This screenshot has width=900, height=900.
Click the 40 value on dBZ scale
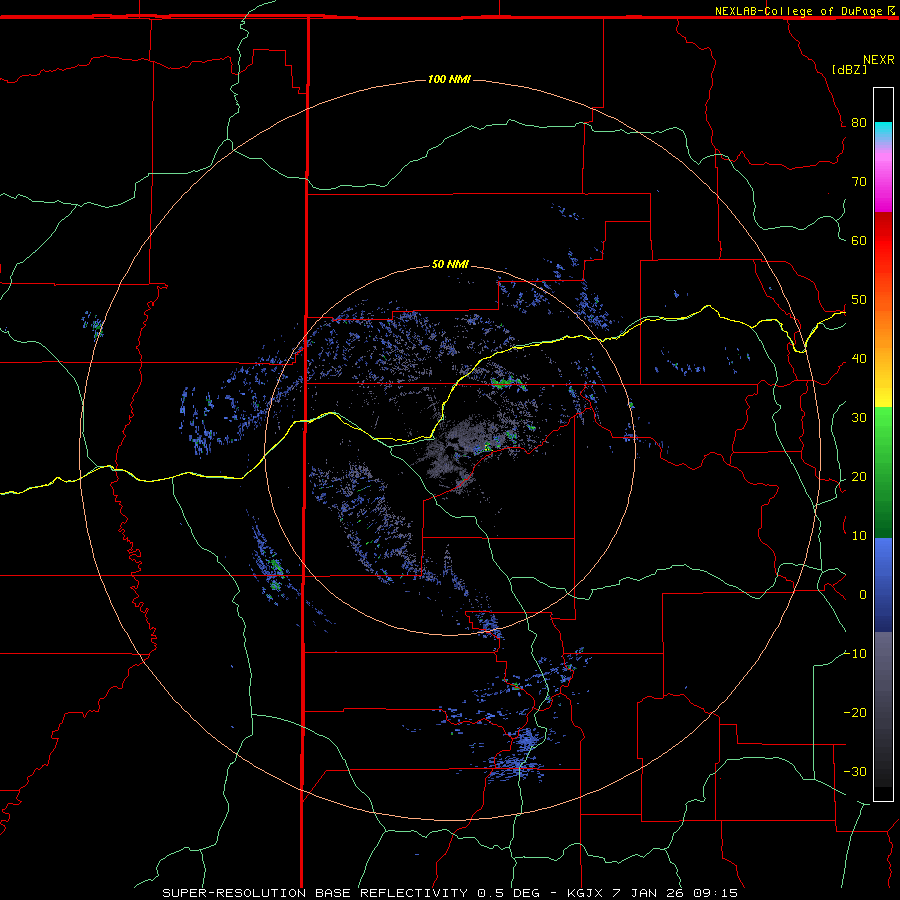click(x=859, y=359)
